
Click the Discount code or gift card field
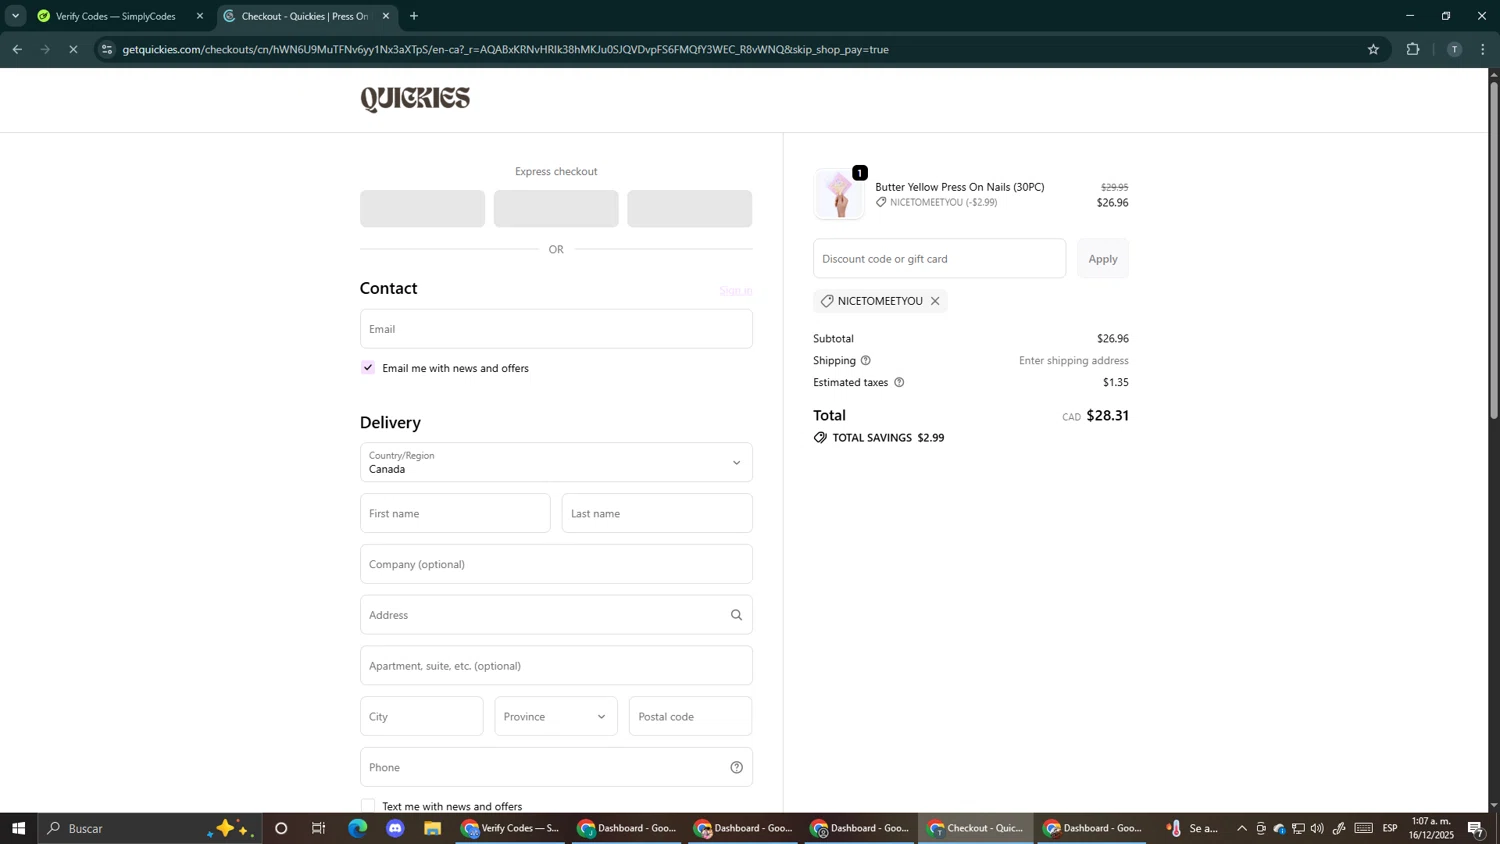(939, 258)
